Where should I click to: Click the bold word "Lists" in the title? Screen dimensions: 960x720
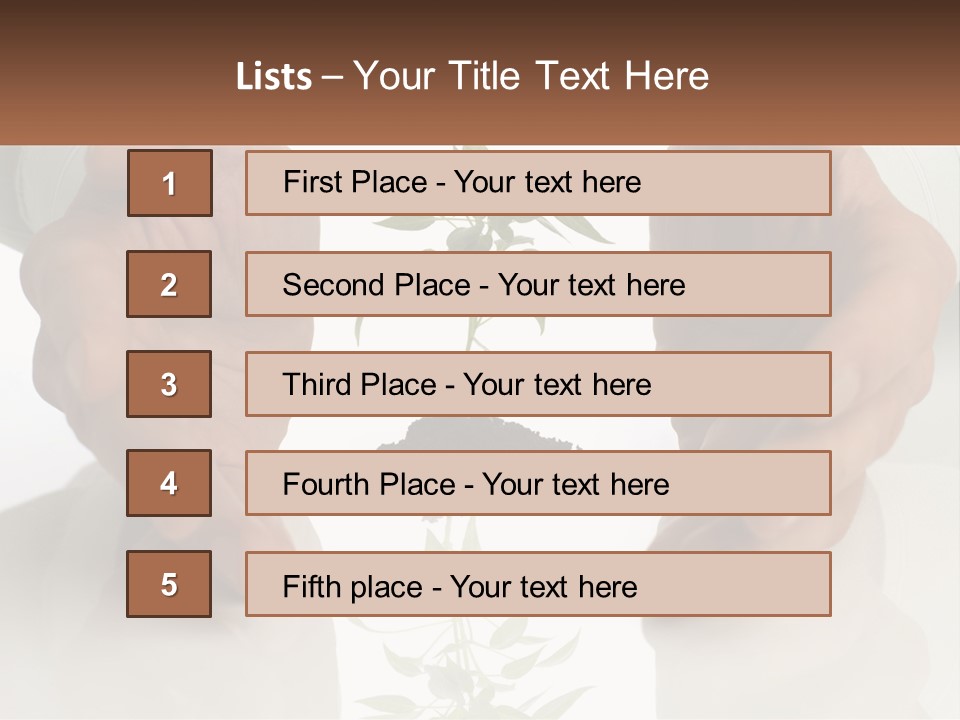click(273, 77)
